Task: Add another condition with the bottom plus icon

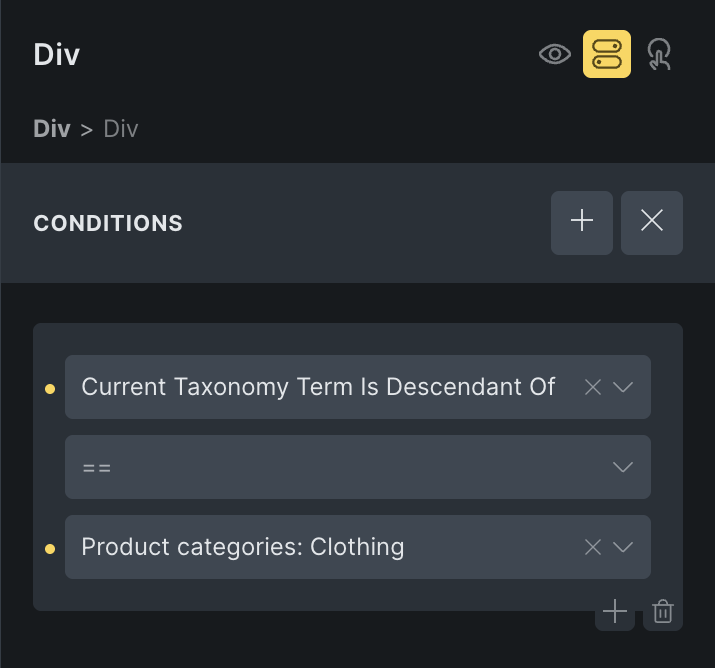Action: coord(615,611)
